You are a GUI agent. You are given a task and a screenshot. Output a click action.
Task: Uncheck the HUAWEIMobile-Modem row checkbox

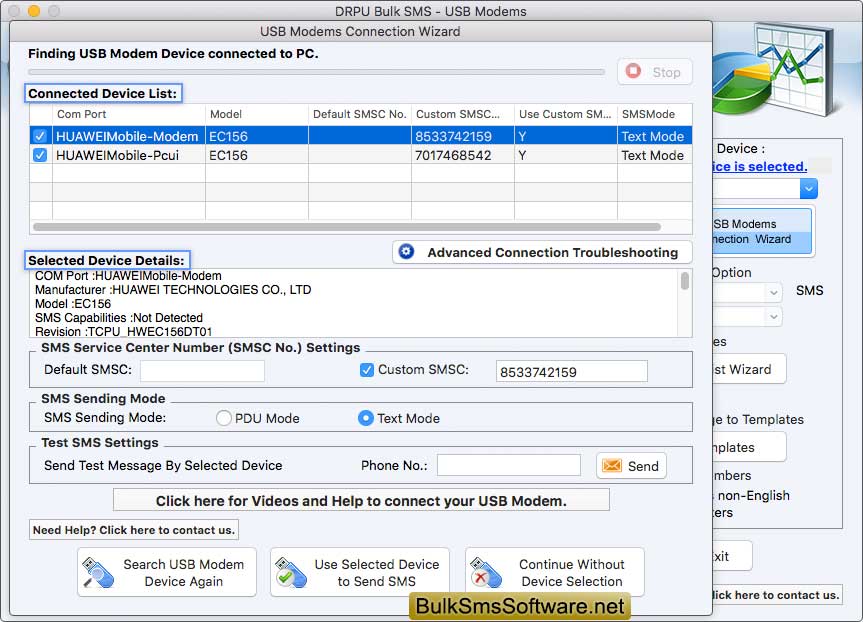click(x=40, y=136)
